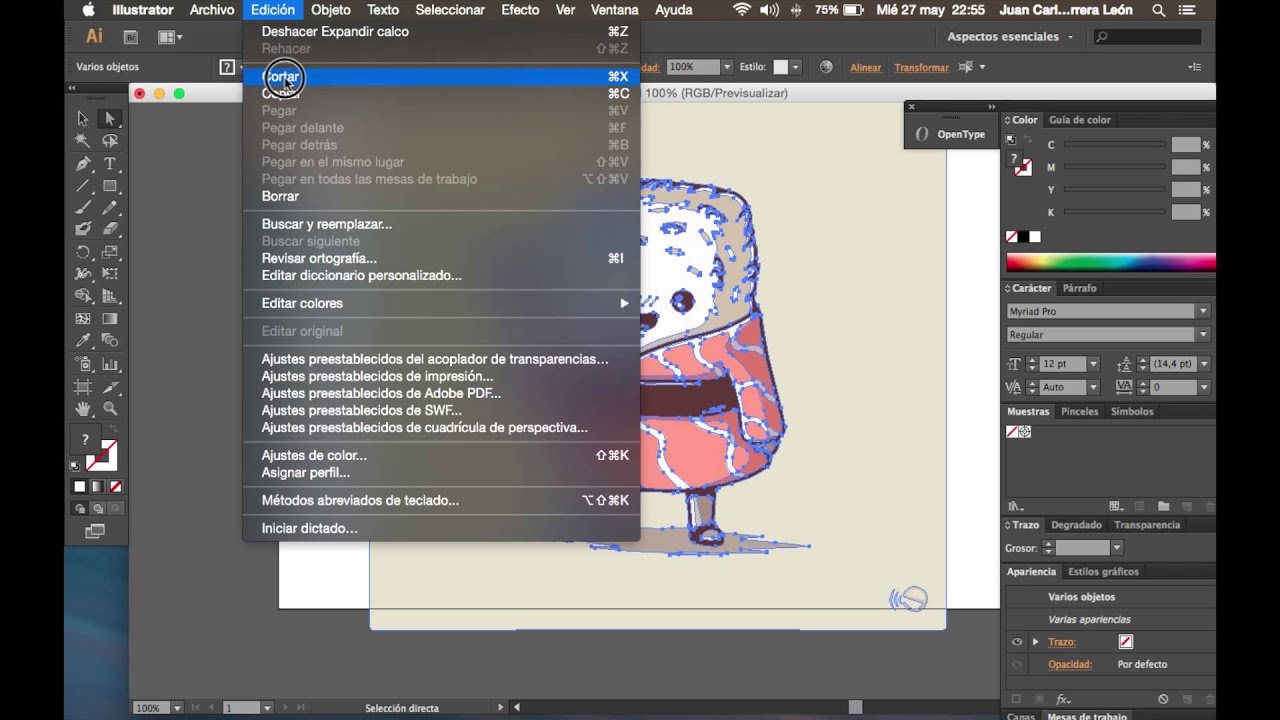
Task: Choose Buscar y reemplazar menu entry
Action: pos(441,224)
